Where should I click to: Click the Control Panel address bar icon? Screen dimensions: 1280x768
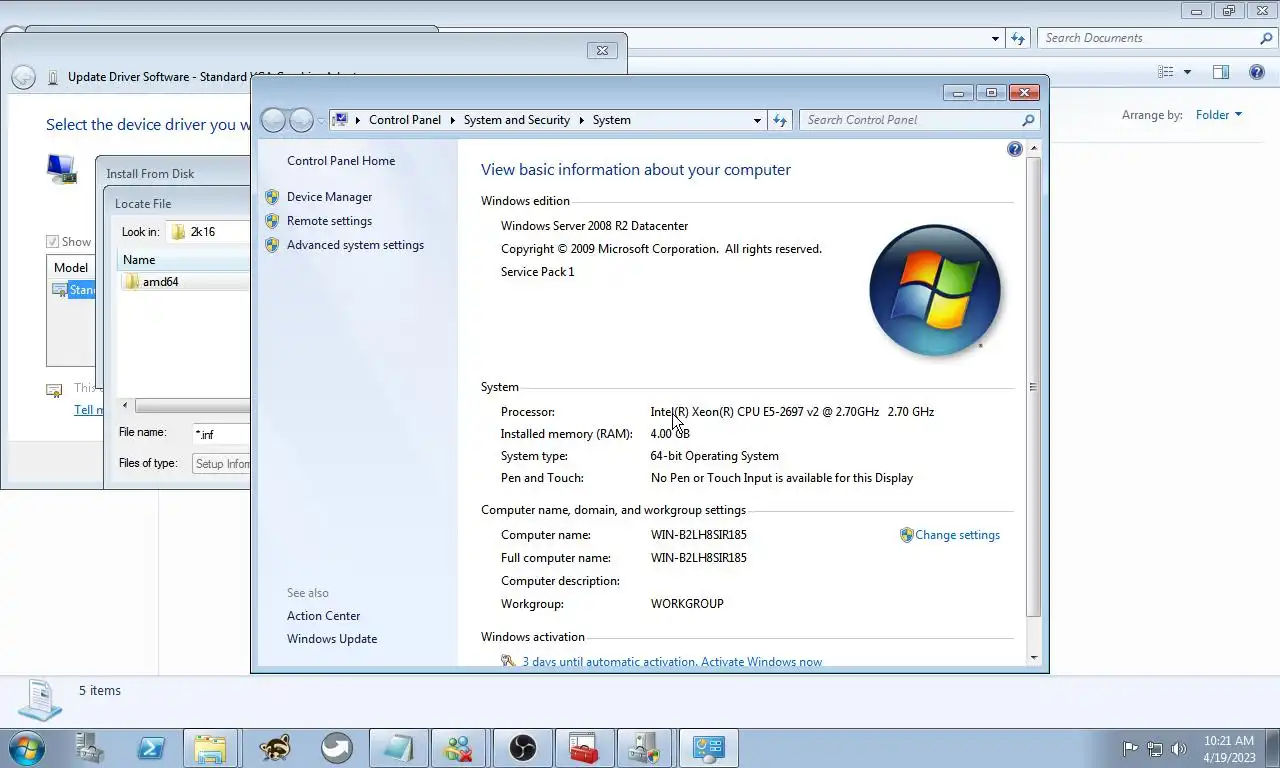[339, 120]
